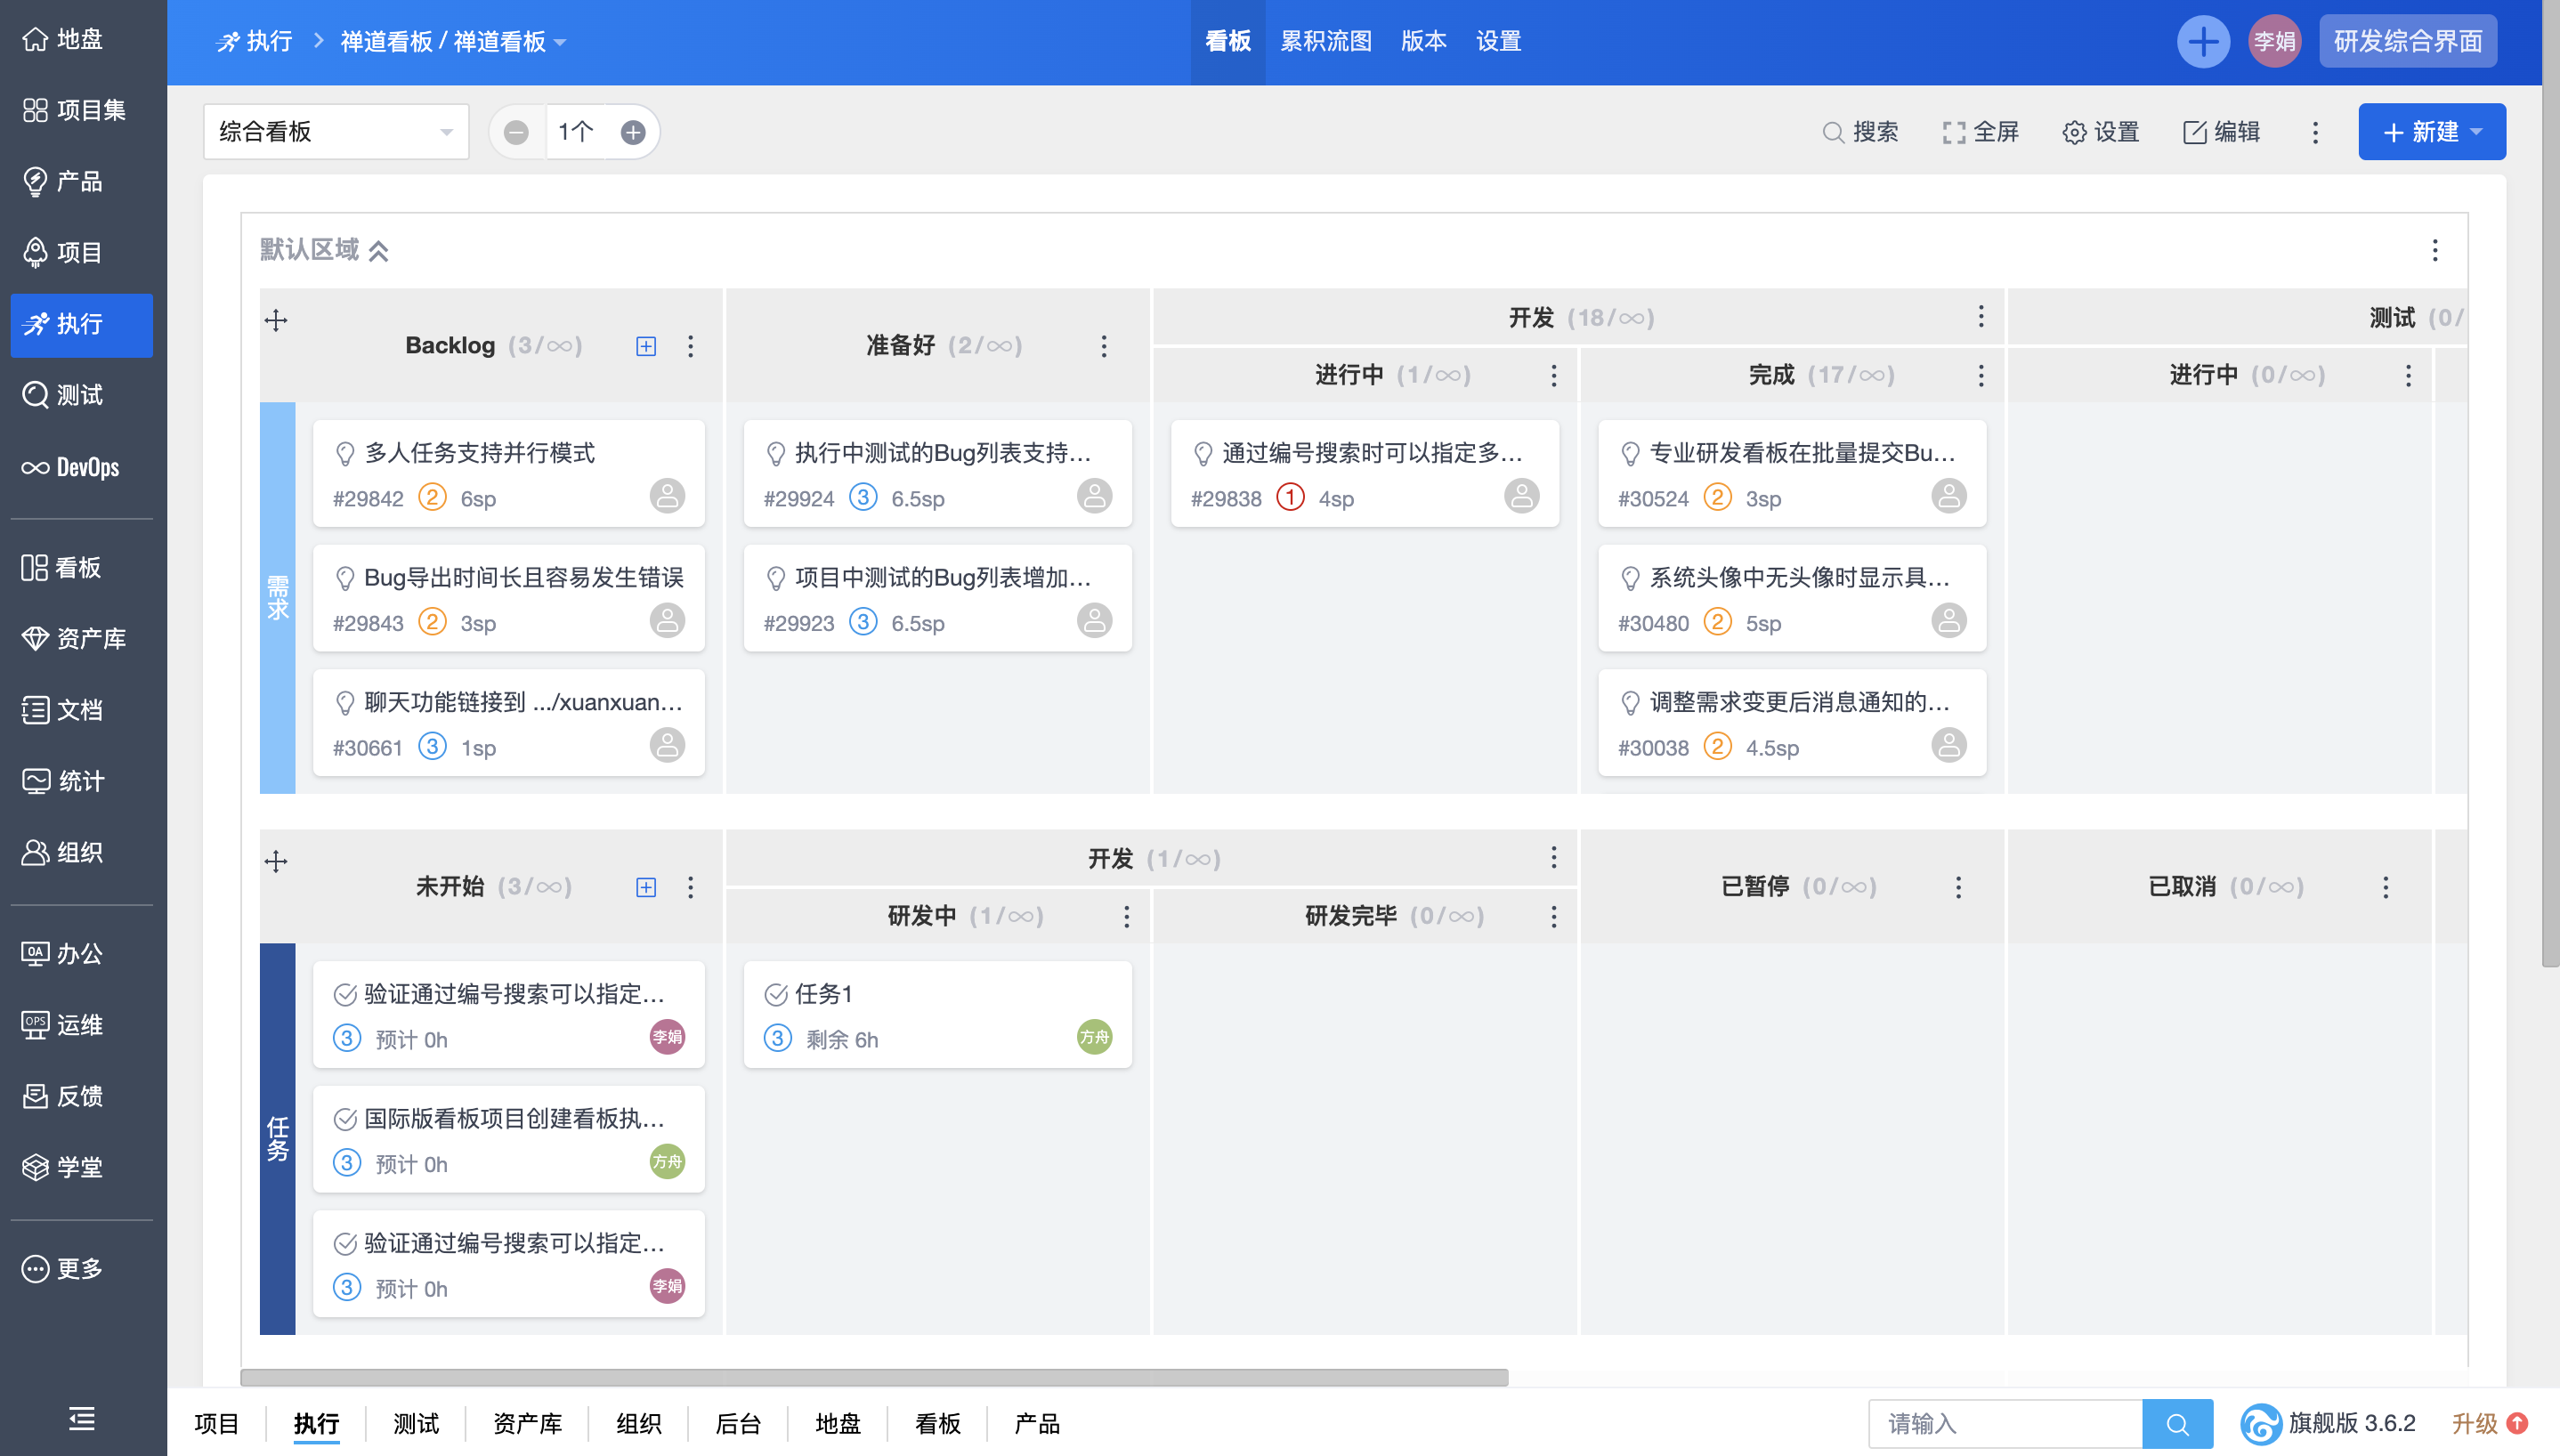This screenshot has width=2560, height=1456.
Task: Focus the 请输入 search field
Action: tap(2005, 1424)
